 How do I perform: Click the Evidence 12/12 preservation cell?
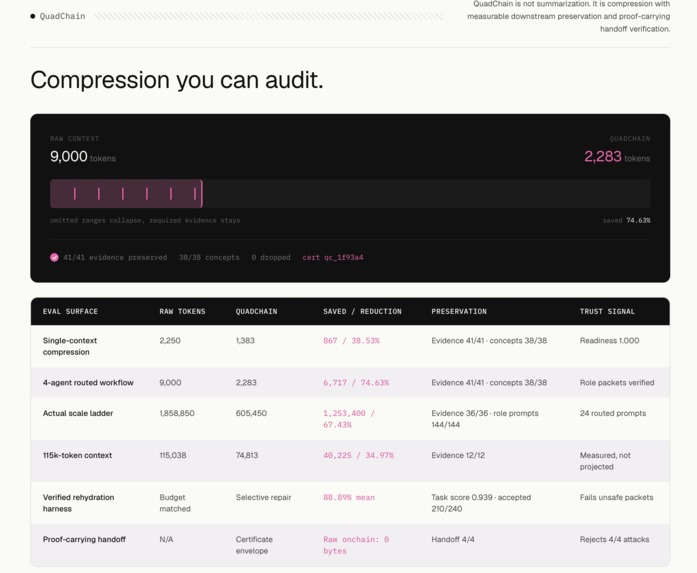[x=458, y=456]
